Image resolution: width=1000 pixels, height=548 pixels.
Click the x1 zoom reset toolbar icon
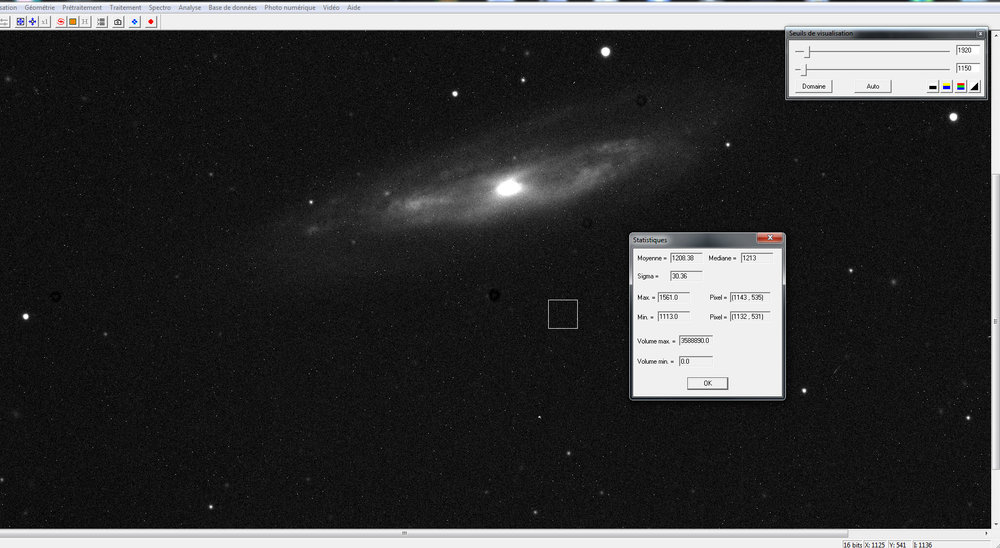click(x=45, y=22)
